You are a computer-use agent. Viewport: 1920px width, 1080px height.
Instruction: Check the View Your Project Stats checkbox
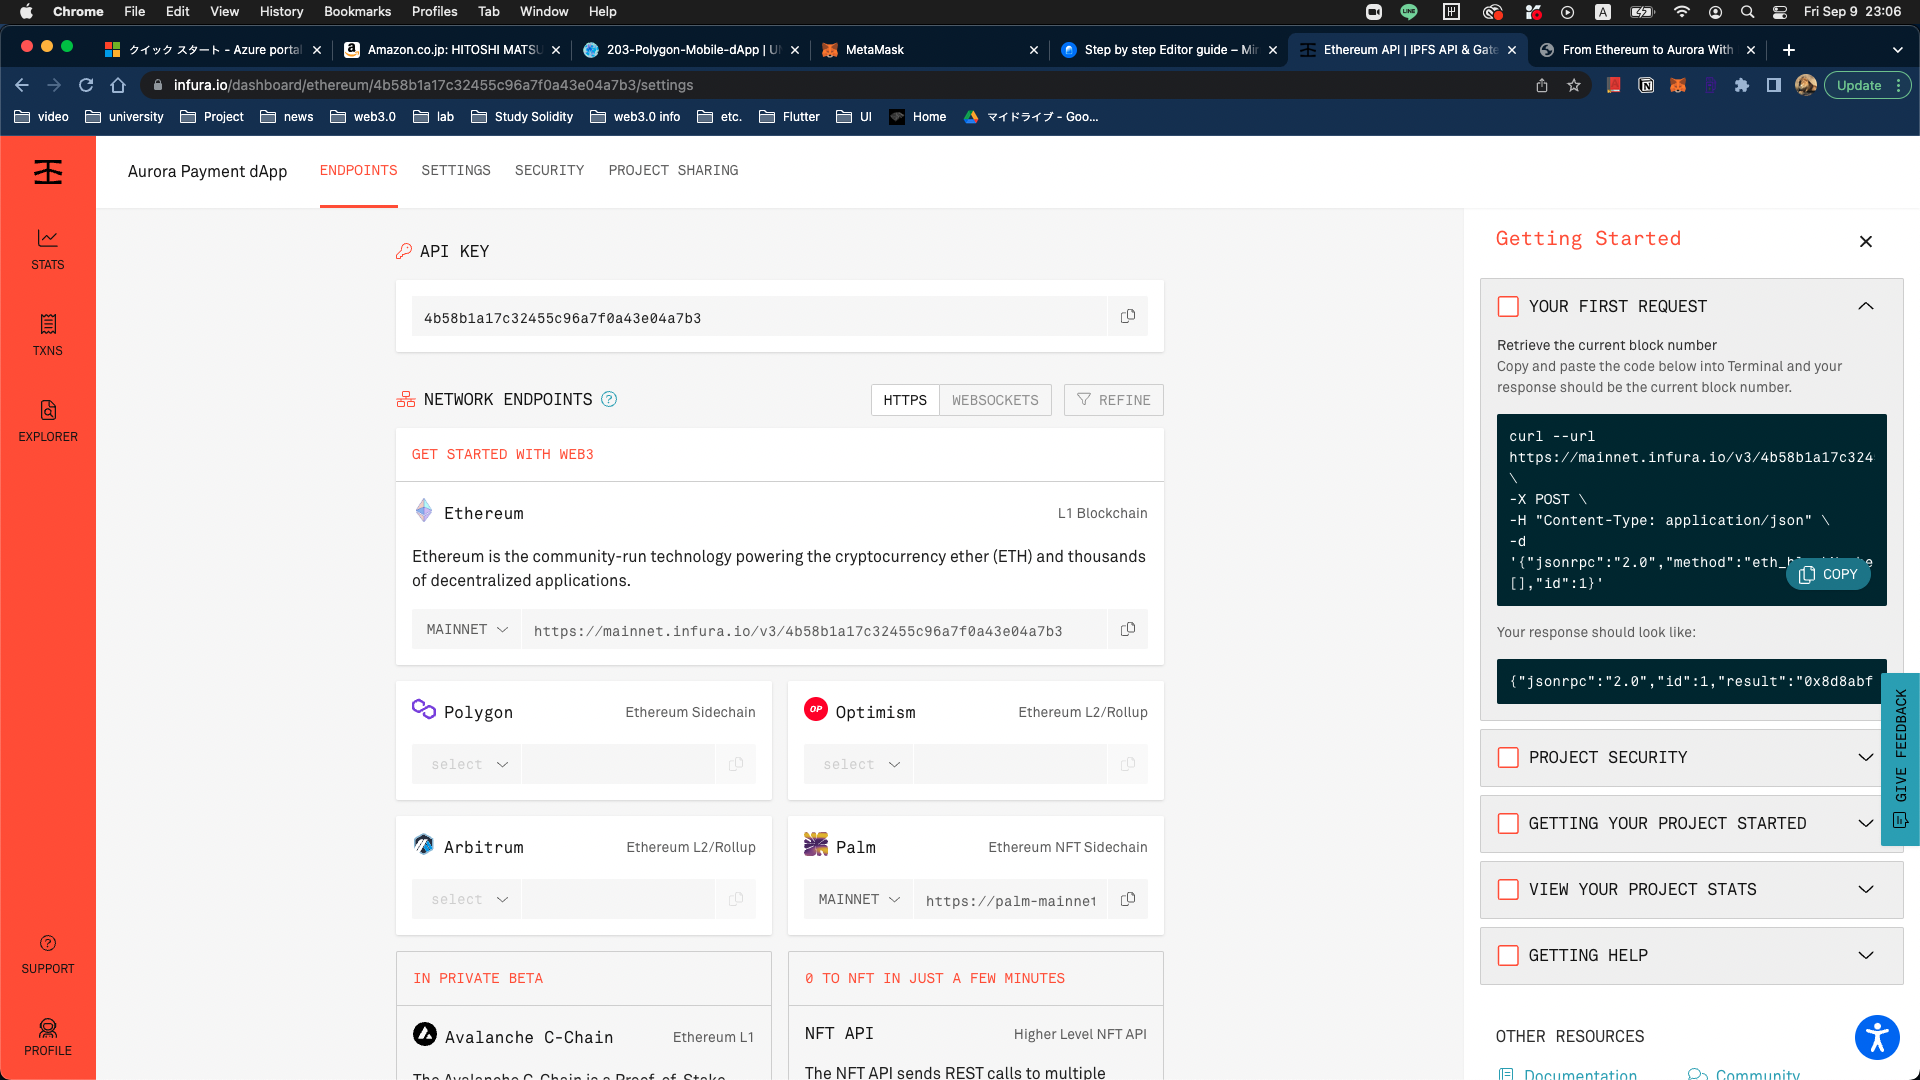point(1508,889)
